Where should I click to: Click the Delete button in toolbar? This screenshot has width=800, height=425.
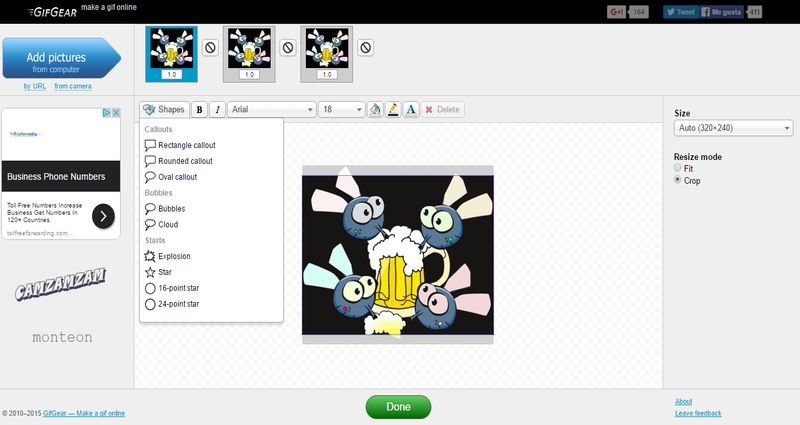(442, 110)
